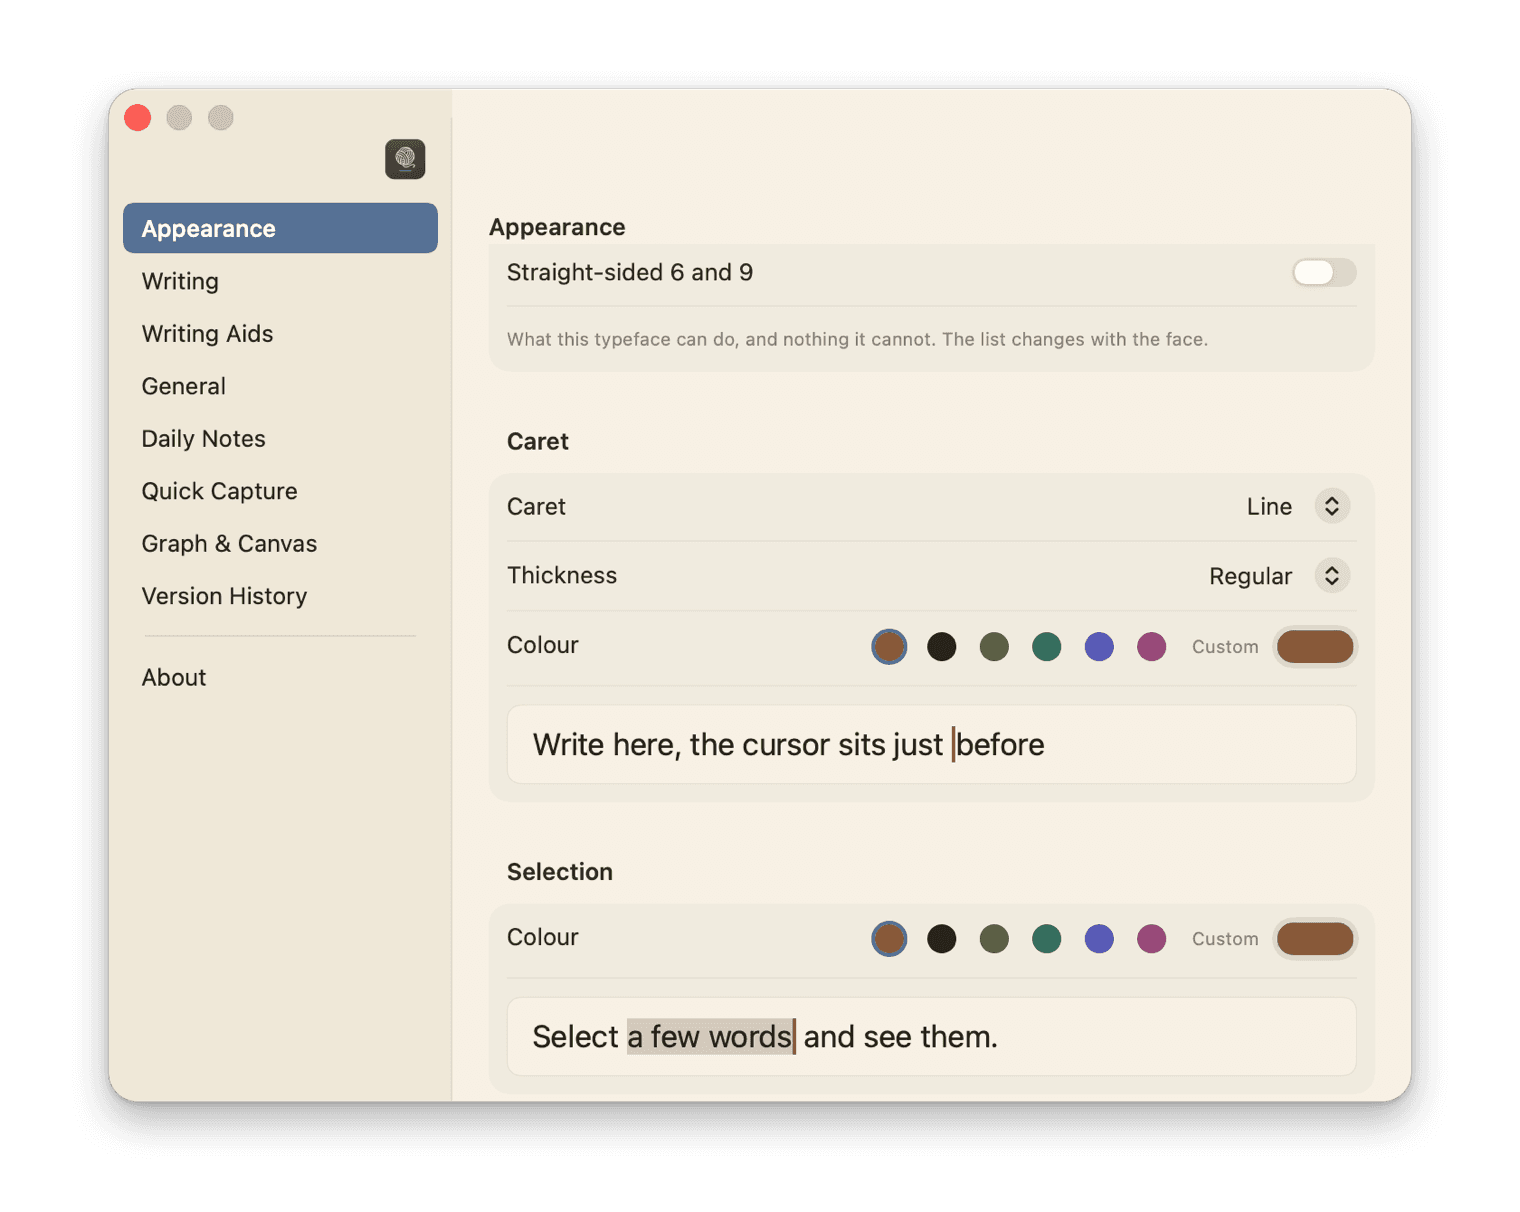The width and height of the screenshot is (1520, 1212).
Task: Open the About section
Action: click(280, 677)
